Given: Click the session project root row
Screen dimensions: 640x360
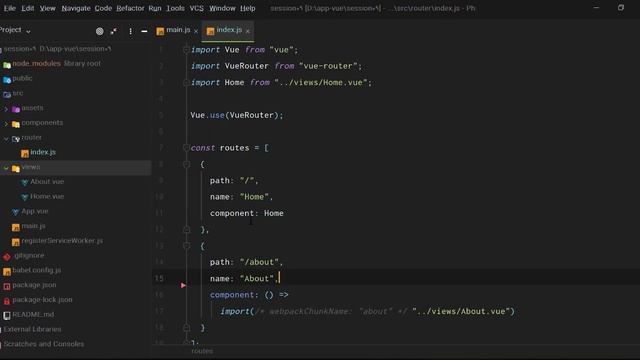Looking at the screenshot, I should coord(76,49).
